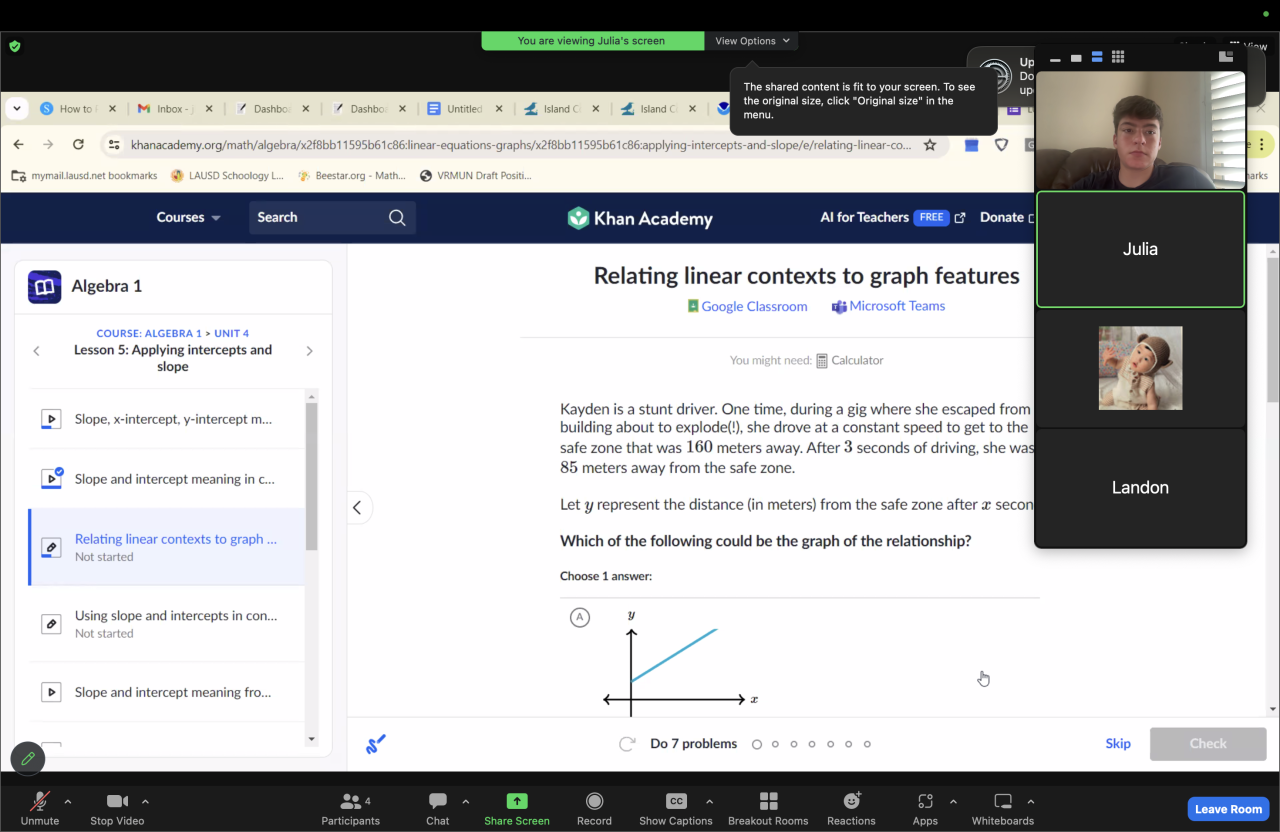The width and height of the screenshot is (1280, 832).
Task: Expand video options arrow next to Stop Video
Action: click(x=145, y=801)
